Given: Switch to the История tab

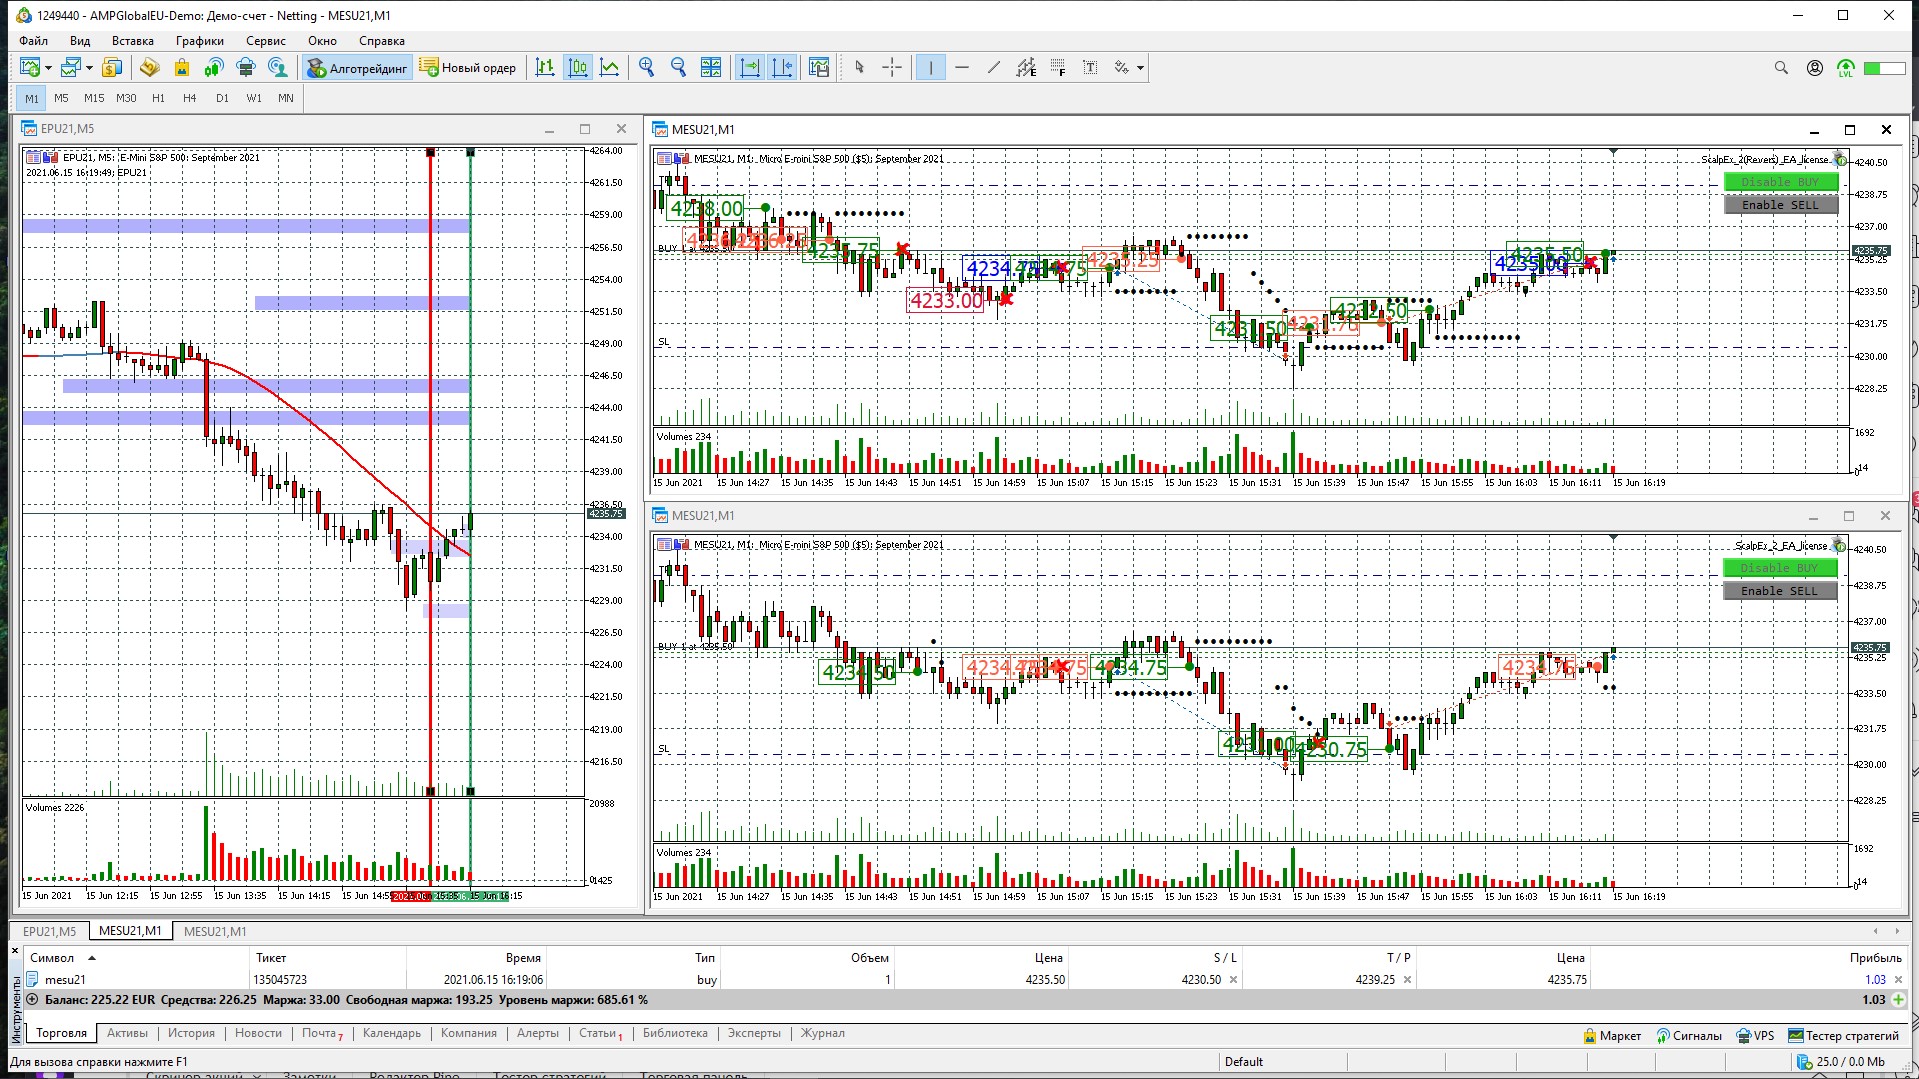Looking at the screenshot, I should pyautogui.click(x=191, y=1033).
